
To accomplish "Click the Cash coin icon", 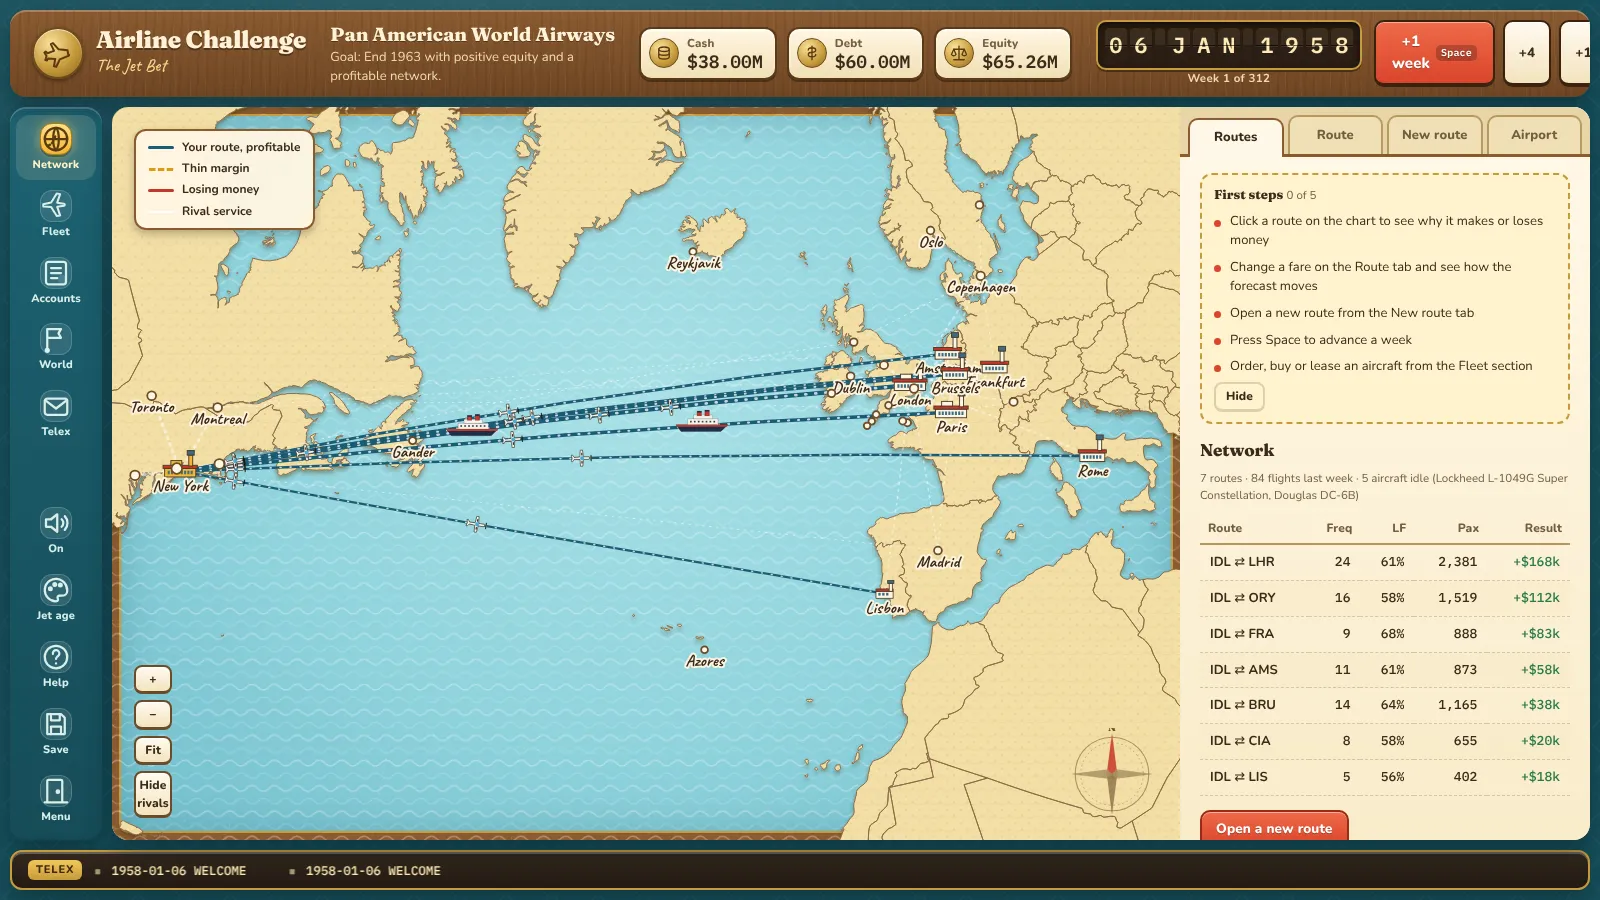I will [664, 53].
